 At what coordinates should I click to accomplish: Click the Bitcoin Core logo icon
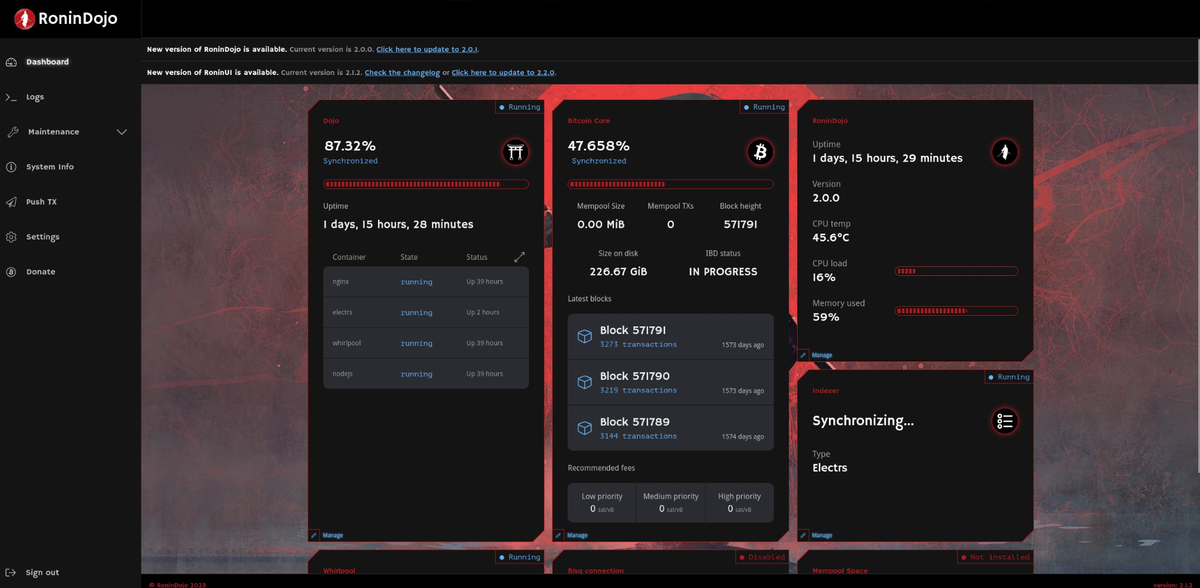pos(760,153)
